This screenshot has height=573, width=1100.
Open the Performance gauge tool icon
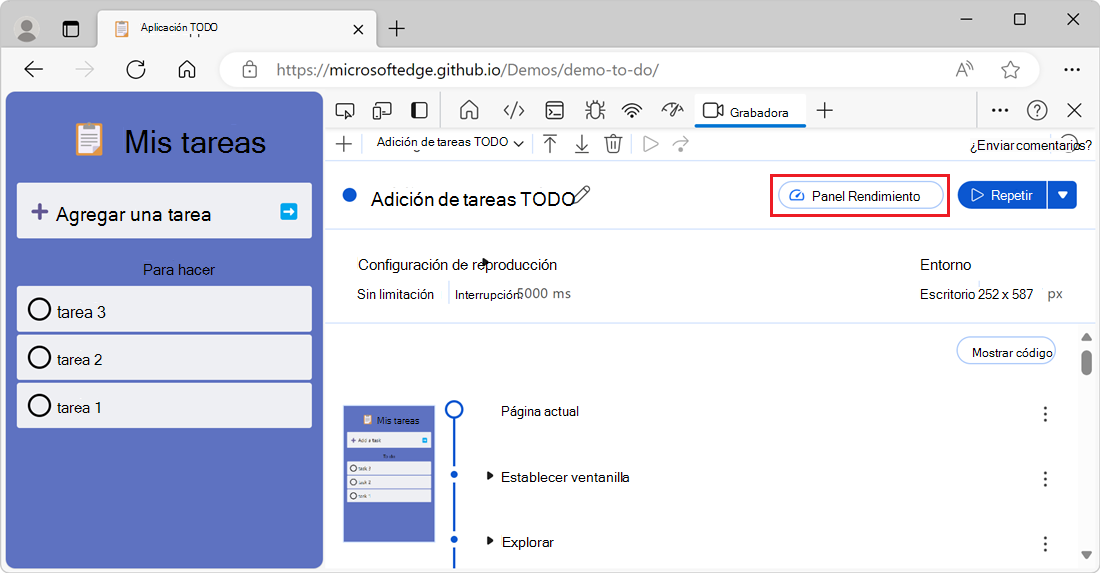[x=672, y=109]
